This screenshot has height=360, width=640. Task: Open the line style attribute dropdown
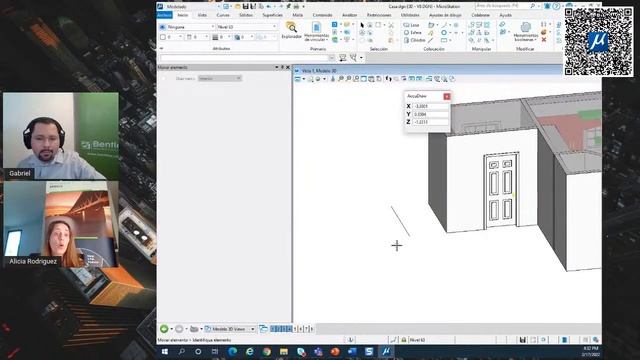(198, 37)
